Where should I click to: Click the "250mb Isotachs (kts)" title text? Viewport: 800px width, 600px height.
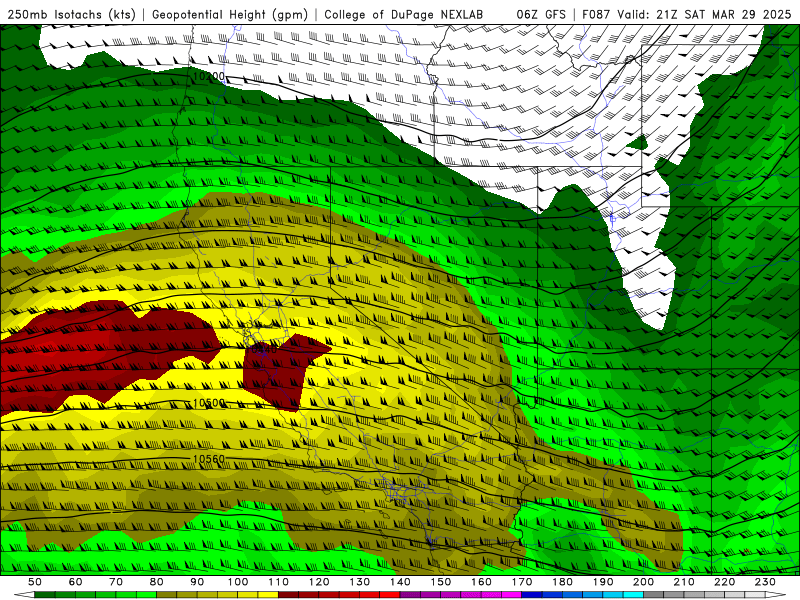[72, 14]
